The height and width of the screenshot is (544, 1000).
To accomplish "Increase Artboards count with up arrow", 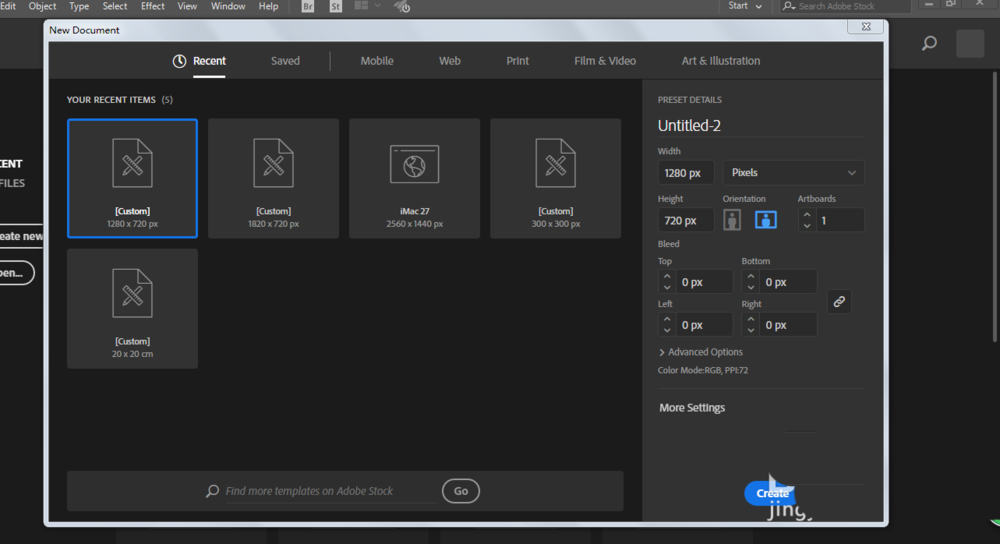I will pos(807,215).
